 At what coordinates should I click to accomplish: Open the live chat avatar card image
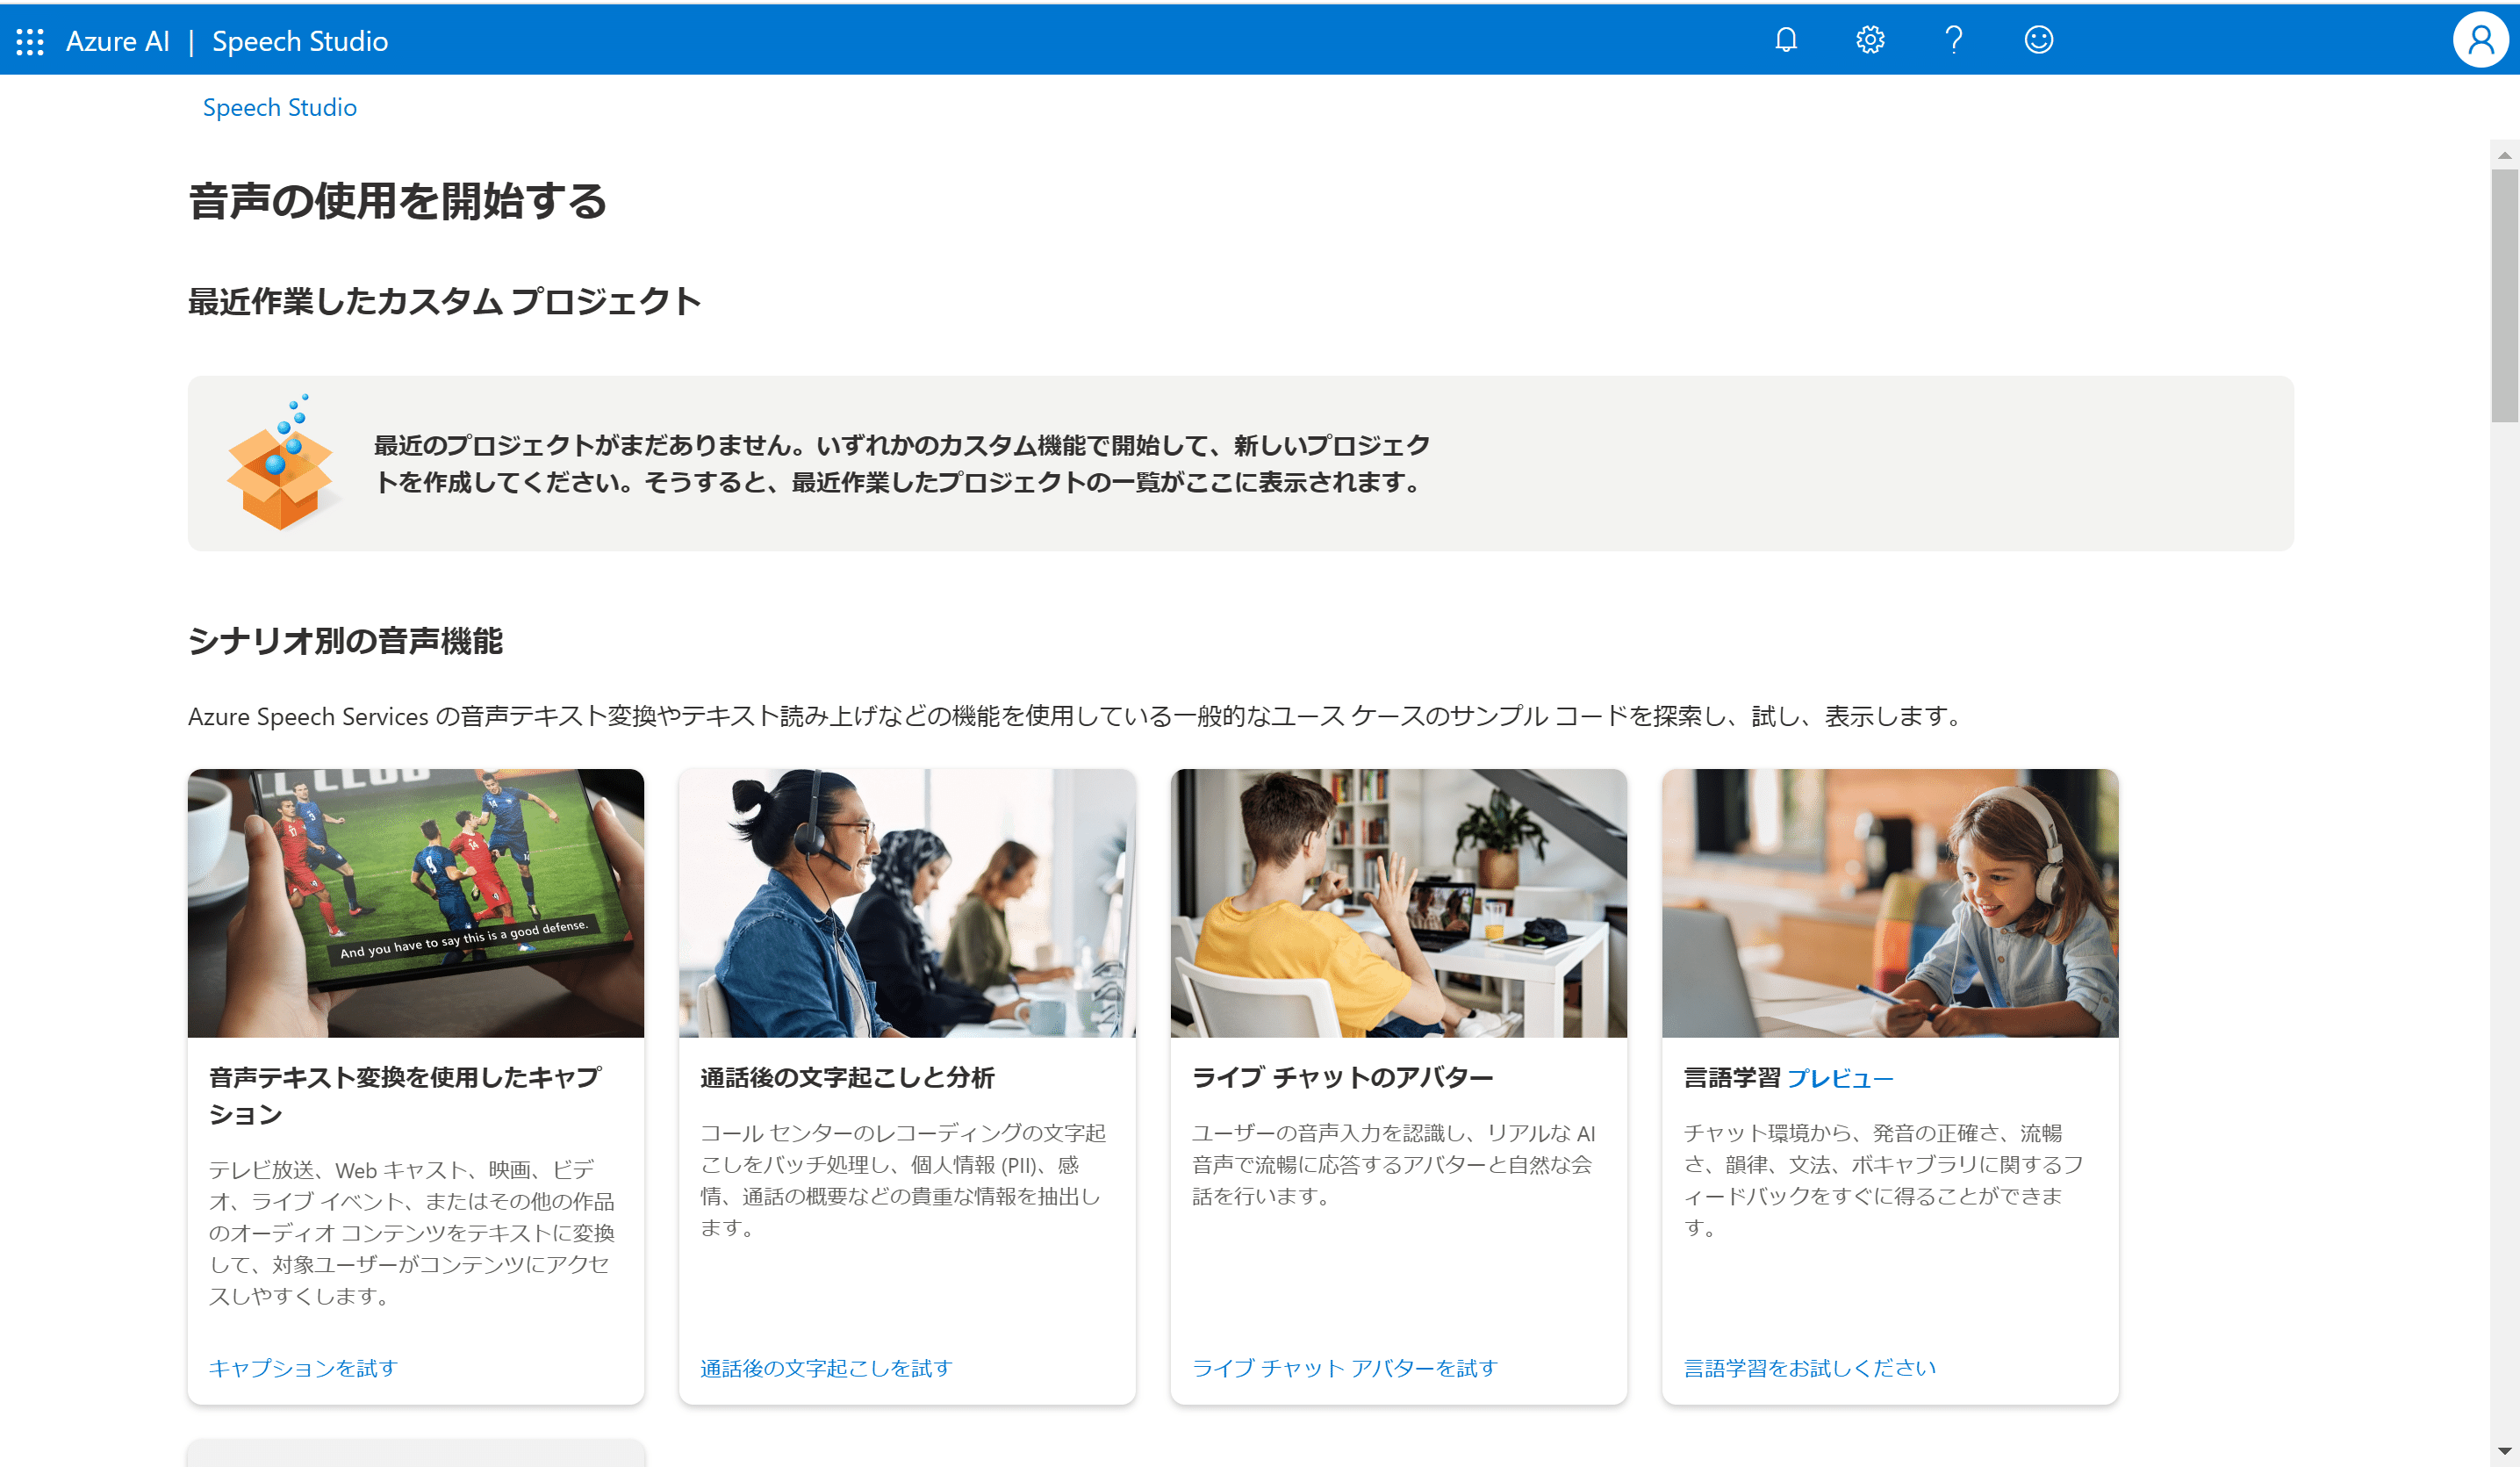[x=1398, y=902]
